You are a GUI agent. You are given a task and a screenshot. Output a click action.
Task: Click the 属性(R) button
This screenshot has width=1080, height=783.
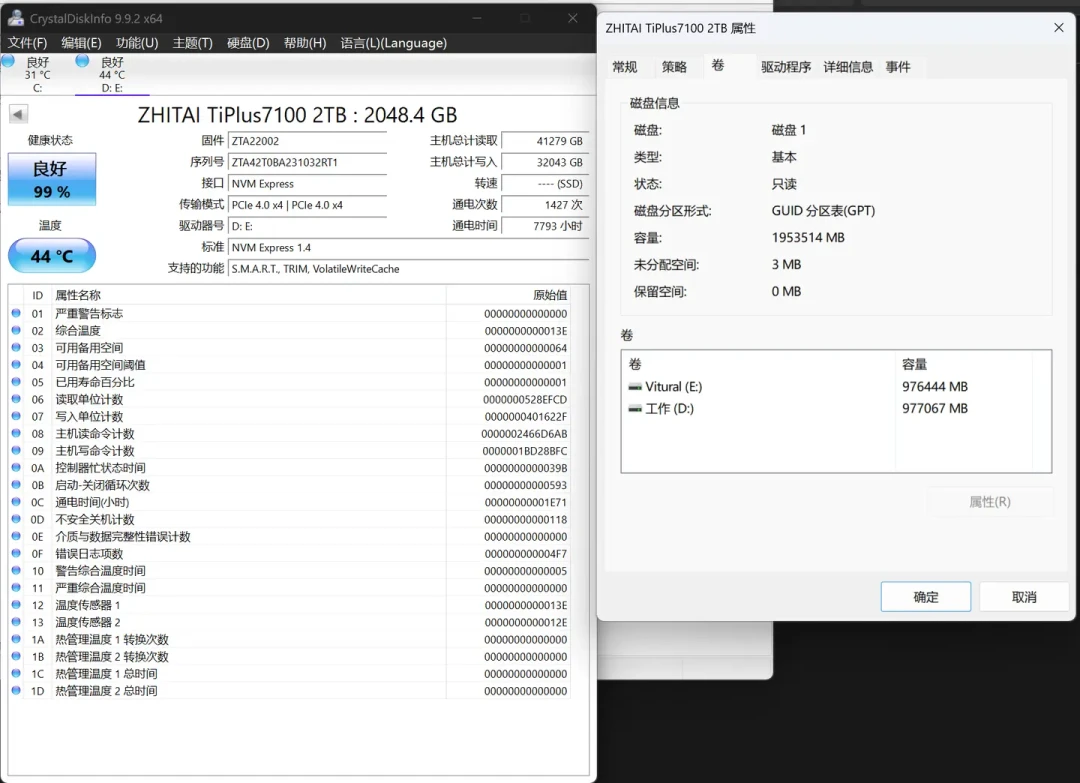(990, 502)
